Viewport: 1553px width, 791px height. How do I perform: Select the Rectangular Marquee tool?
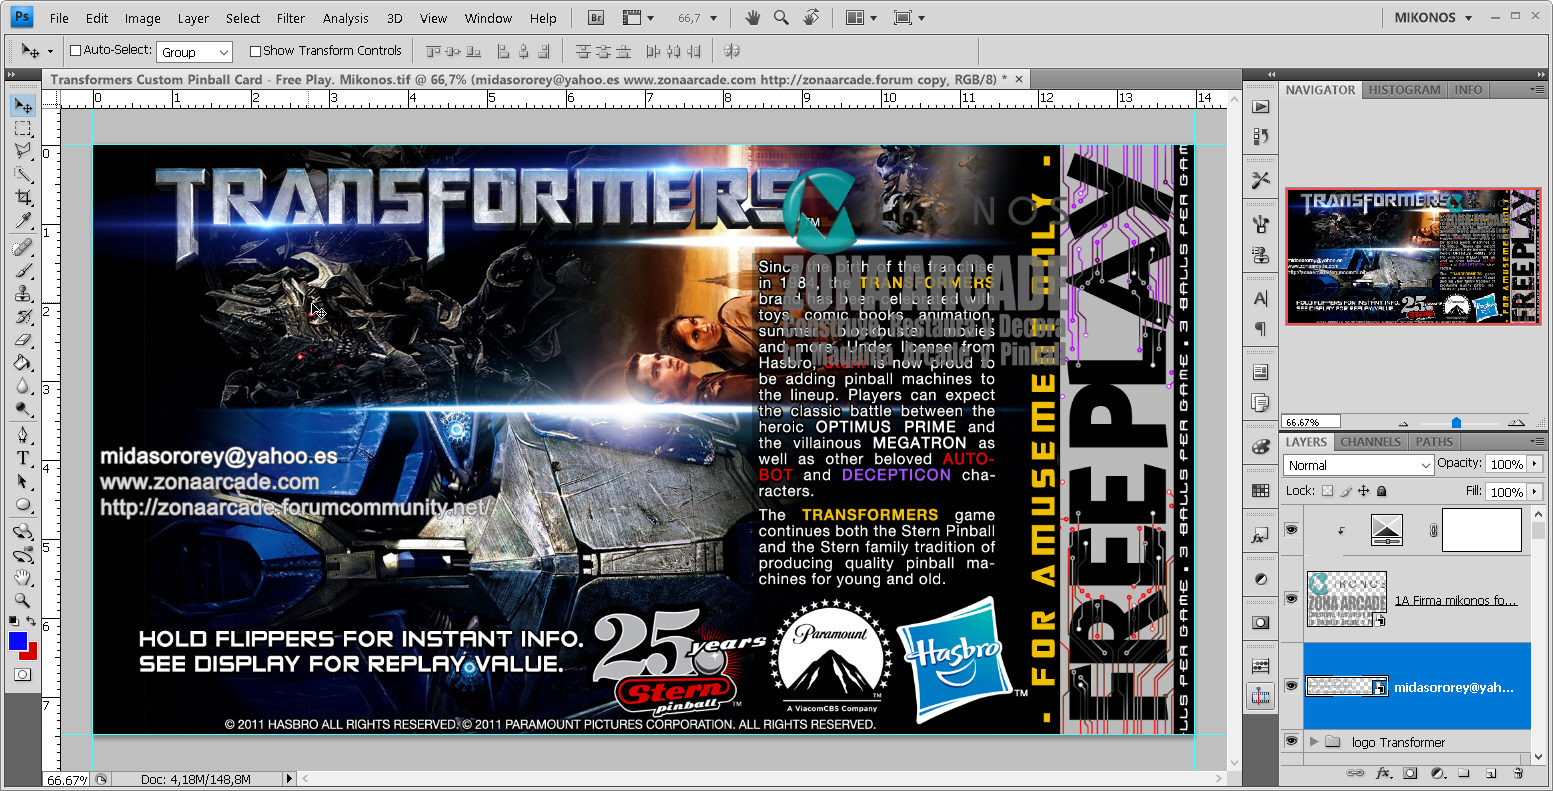(23, 129)
